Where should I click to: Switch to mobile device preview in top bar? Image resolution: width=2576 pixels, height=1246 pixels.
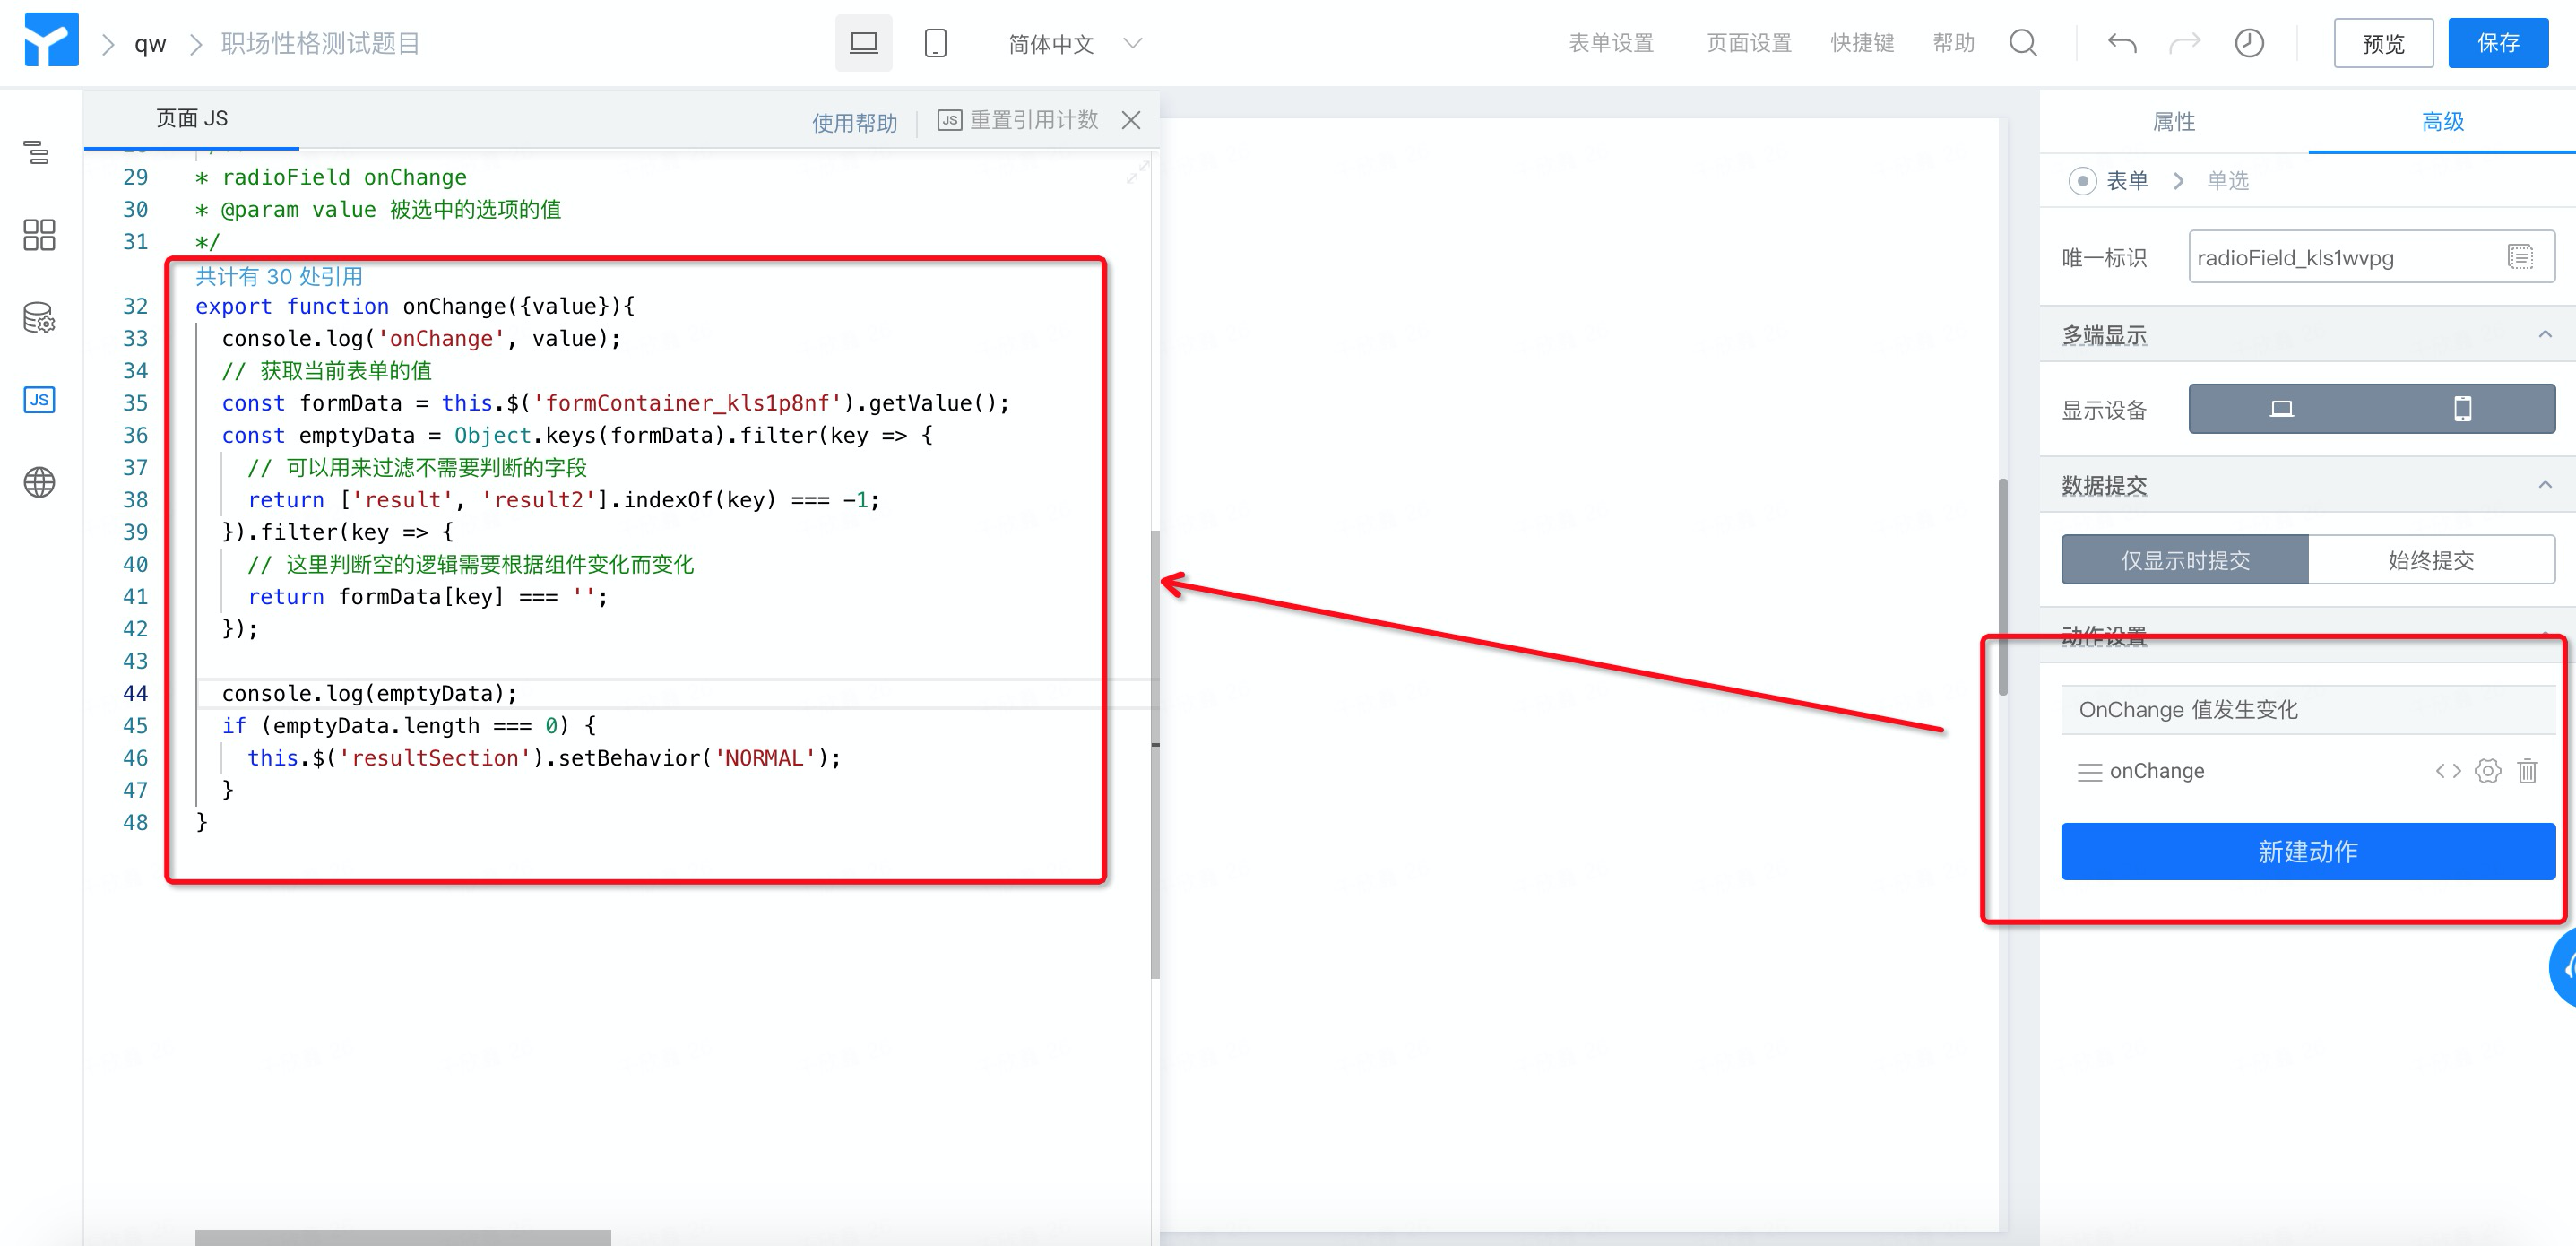935,43
